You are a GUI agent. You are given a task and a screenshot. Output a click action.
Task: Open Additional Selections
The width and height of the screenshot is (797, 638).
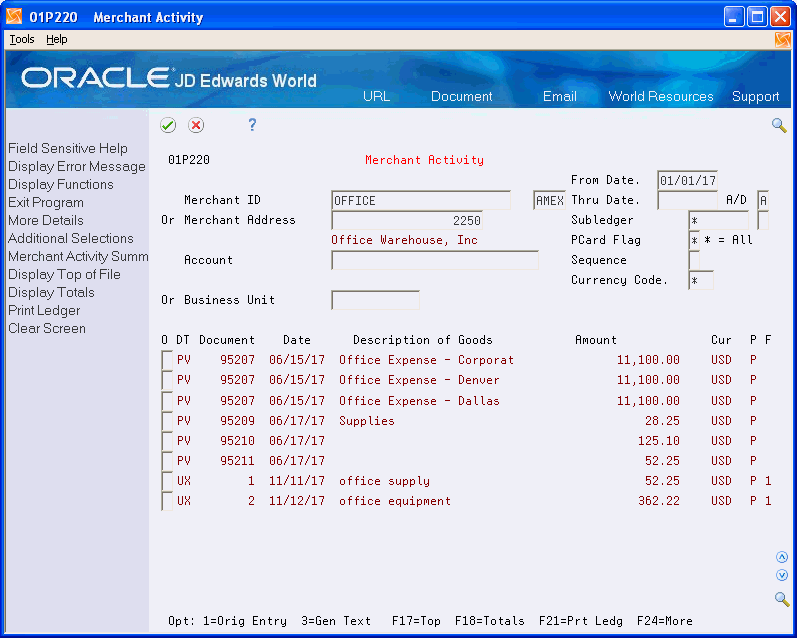pyautogui.click(x=71, y=238)
